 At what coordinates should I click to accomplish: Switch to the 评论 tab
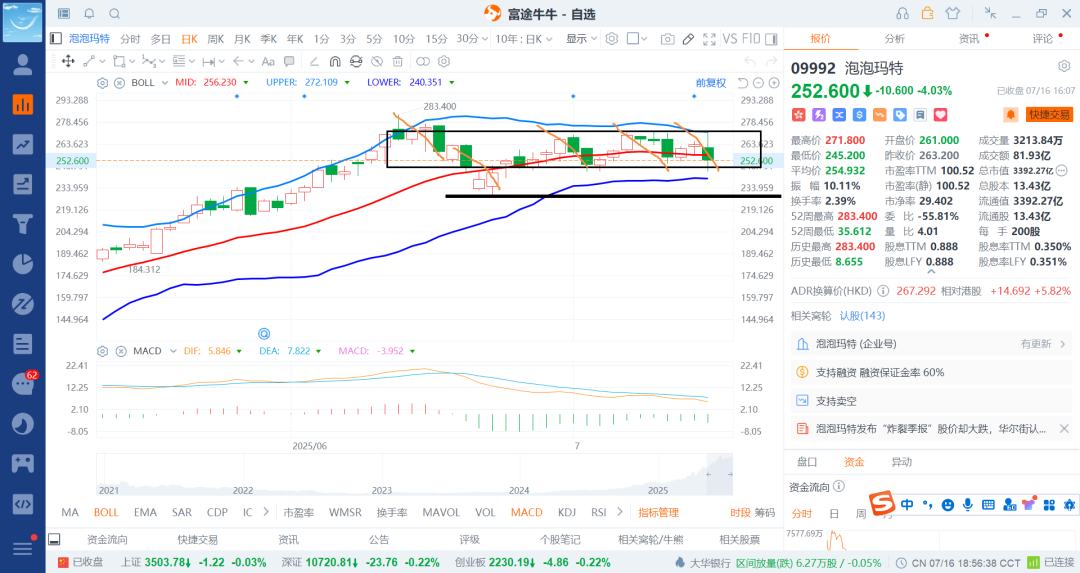[1042, 39]
